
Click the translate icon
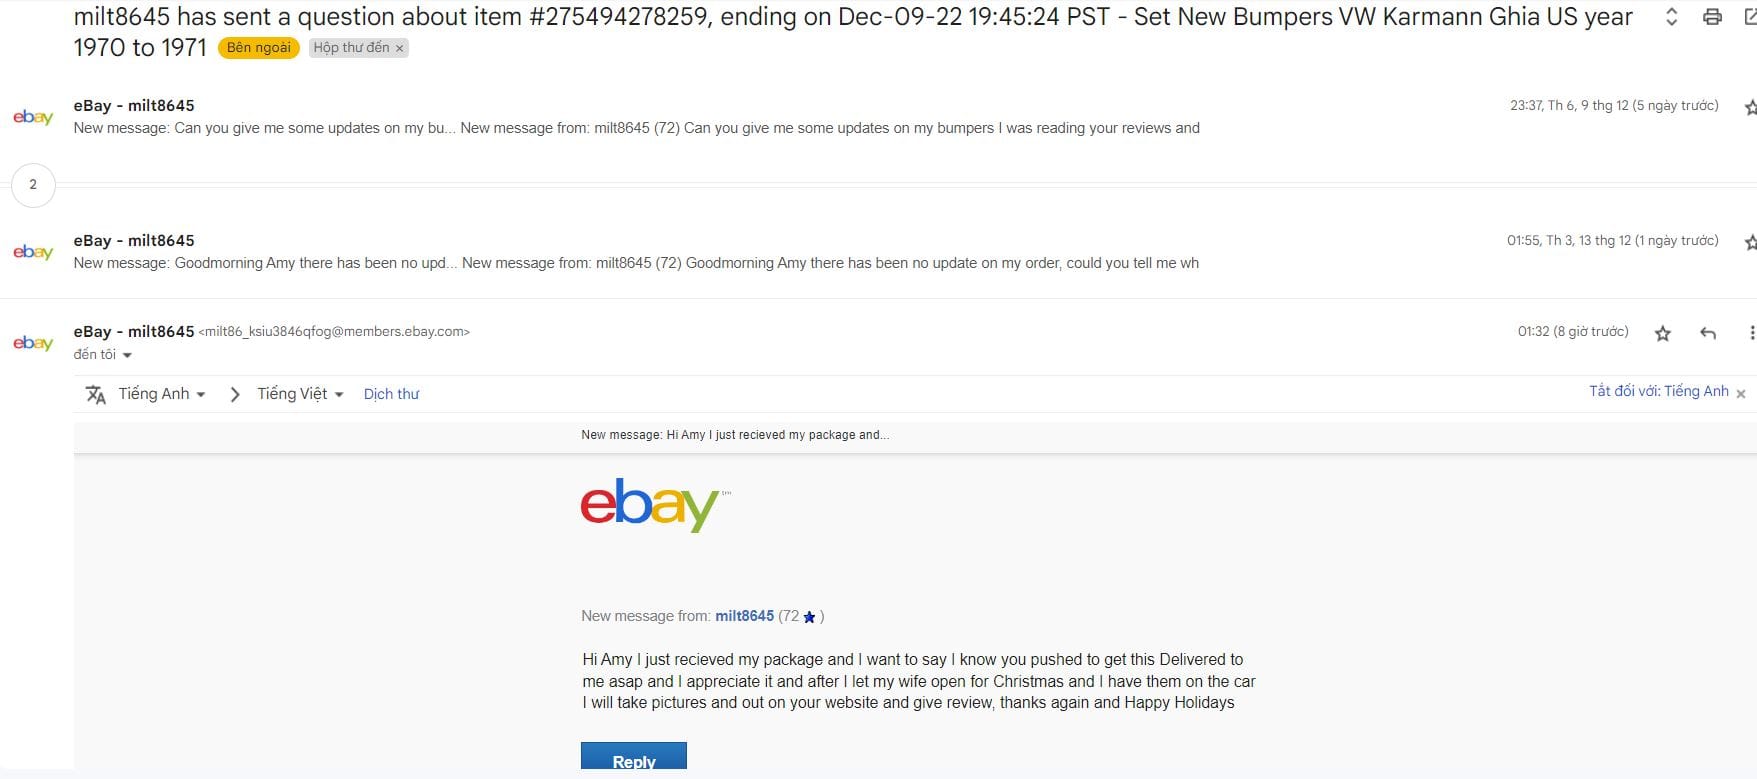[96, 394]
